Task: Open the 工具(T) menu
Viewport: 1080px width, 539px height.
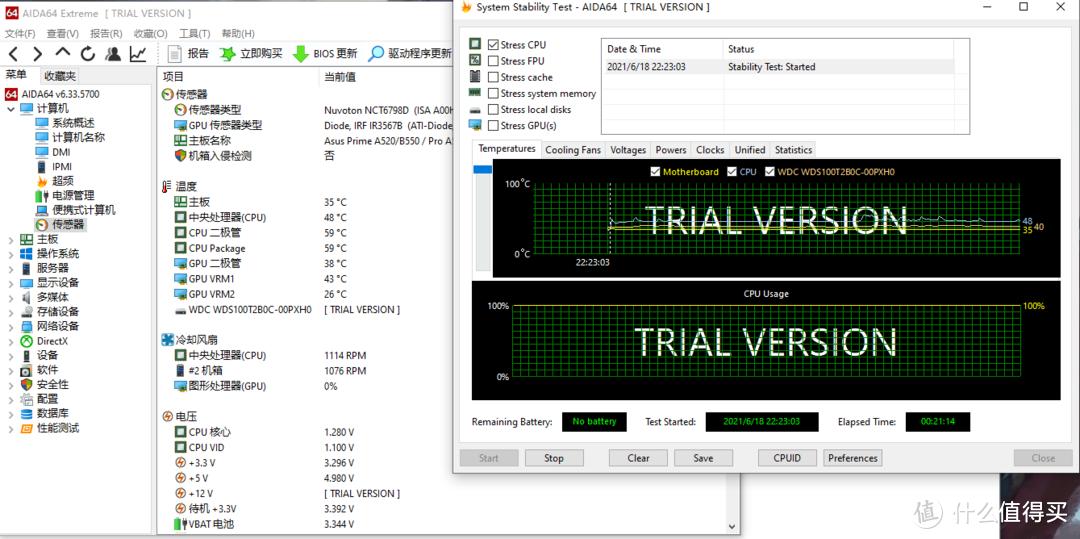Action: (x=194, y=34)
